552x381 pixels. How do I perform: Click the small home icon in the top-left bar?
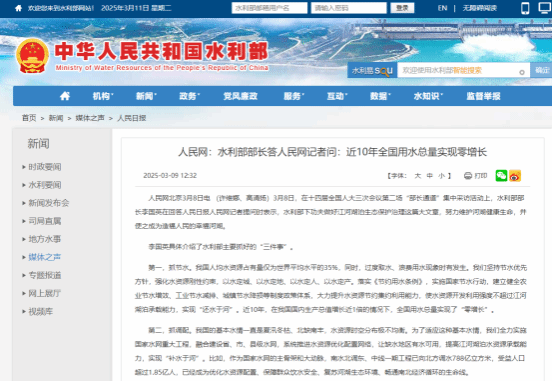point(19,8)
